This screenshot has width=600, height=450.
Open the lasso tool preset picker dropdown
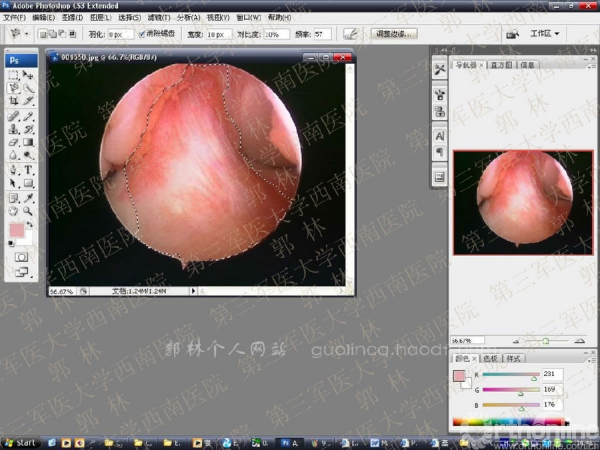click(27, 33)
